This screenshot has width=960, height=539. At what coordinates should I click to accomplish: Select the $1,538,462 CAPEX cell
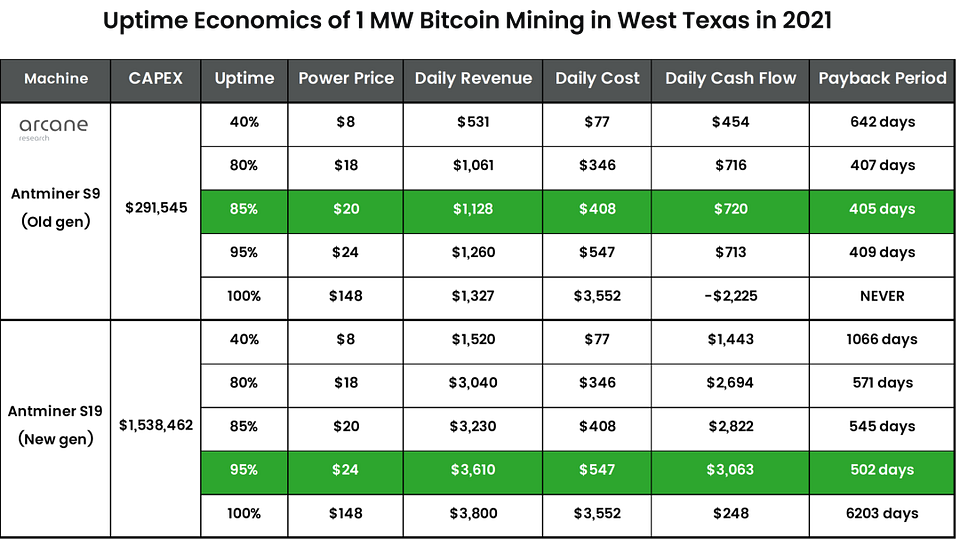(156, 425)
